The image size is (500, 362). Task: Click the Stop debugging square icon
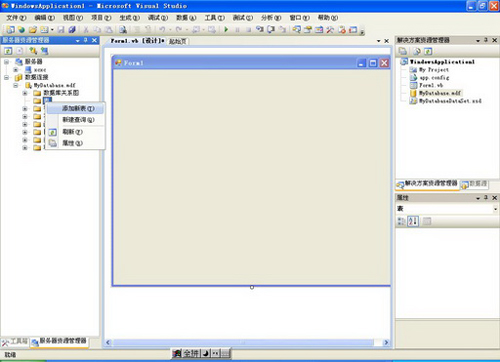pos(248,30)
